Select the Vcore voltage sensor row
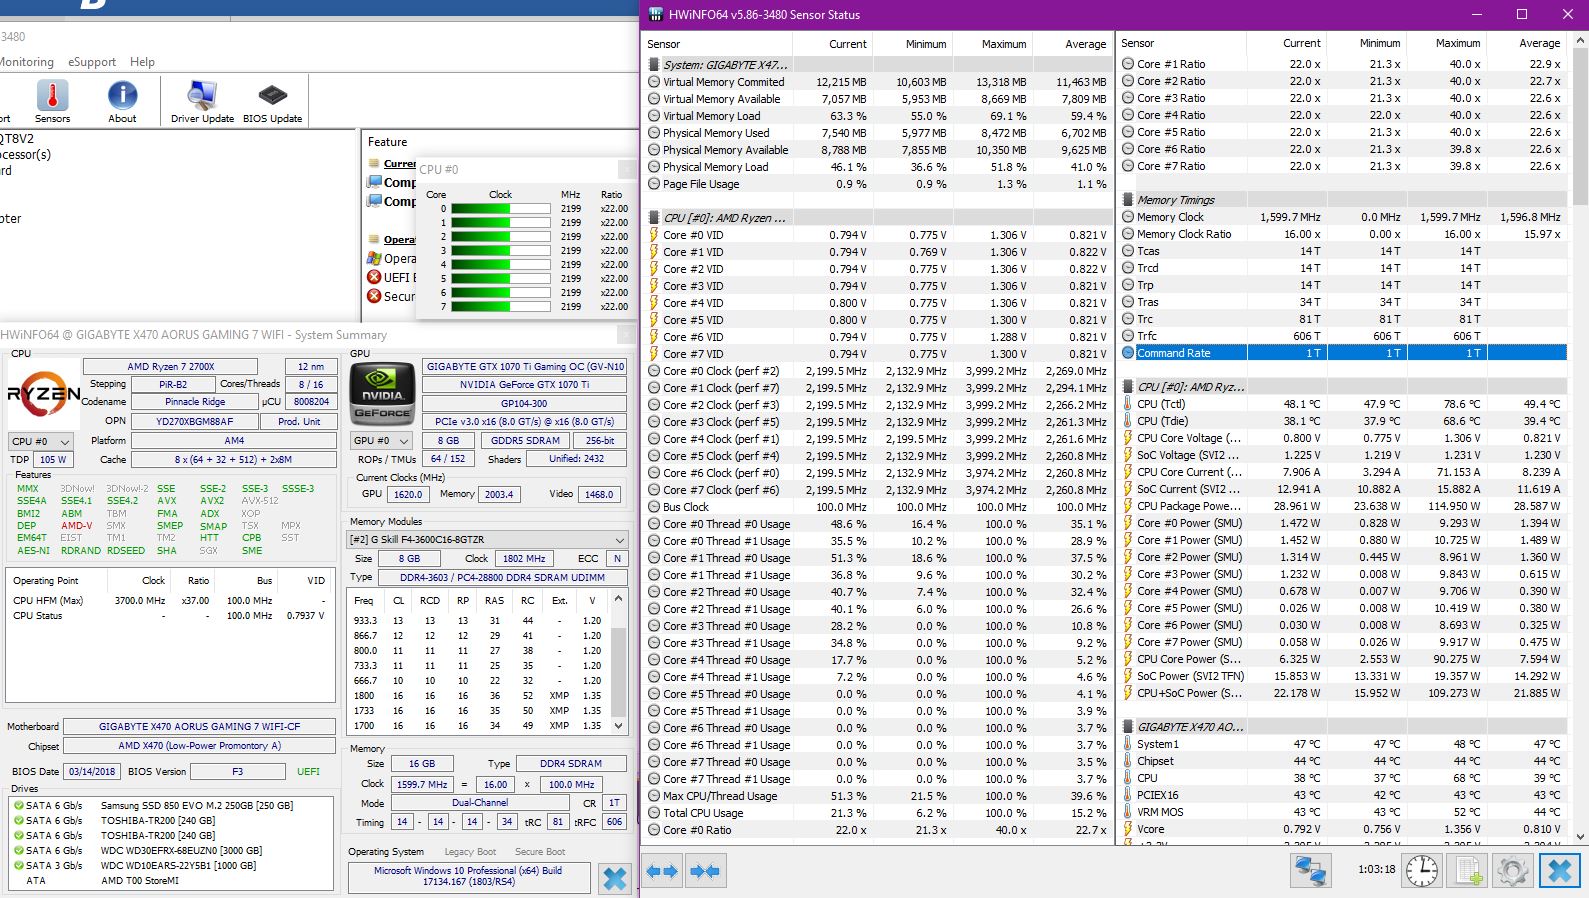The image size is (1589, 898). tap(1342, 829)
